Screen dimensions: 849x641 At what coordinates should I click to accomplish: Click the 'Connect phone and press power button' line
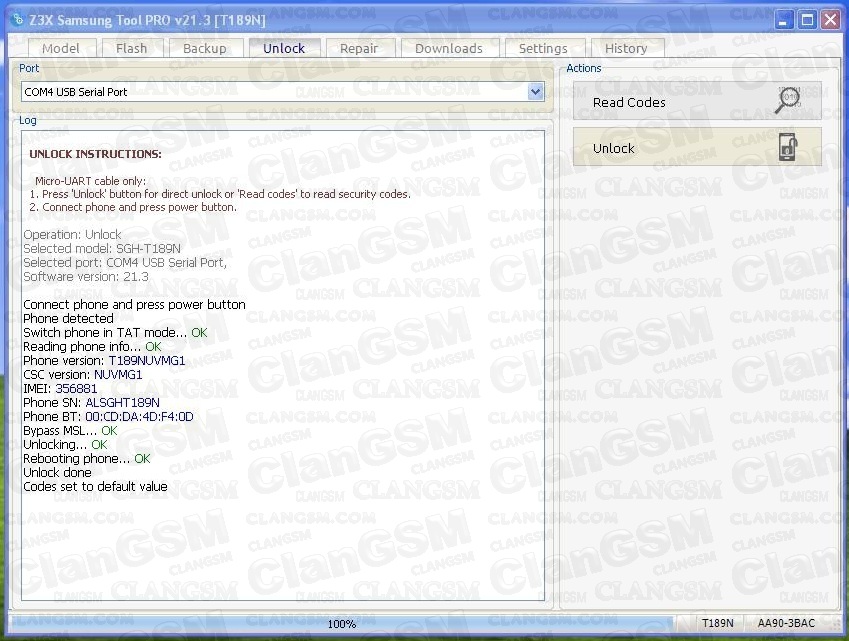(134, 304)
